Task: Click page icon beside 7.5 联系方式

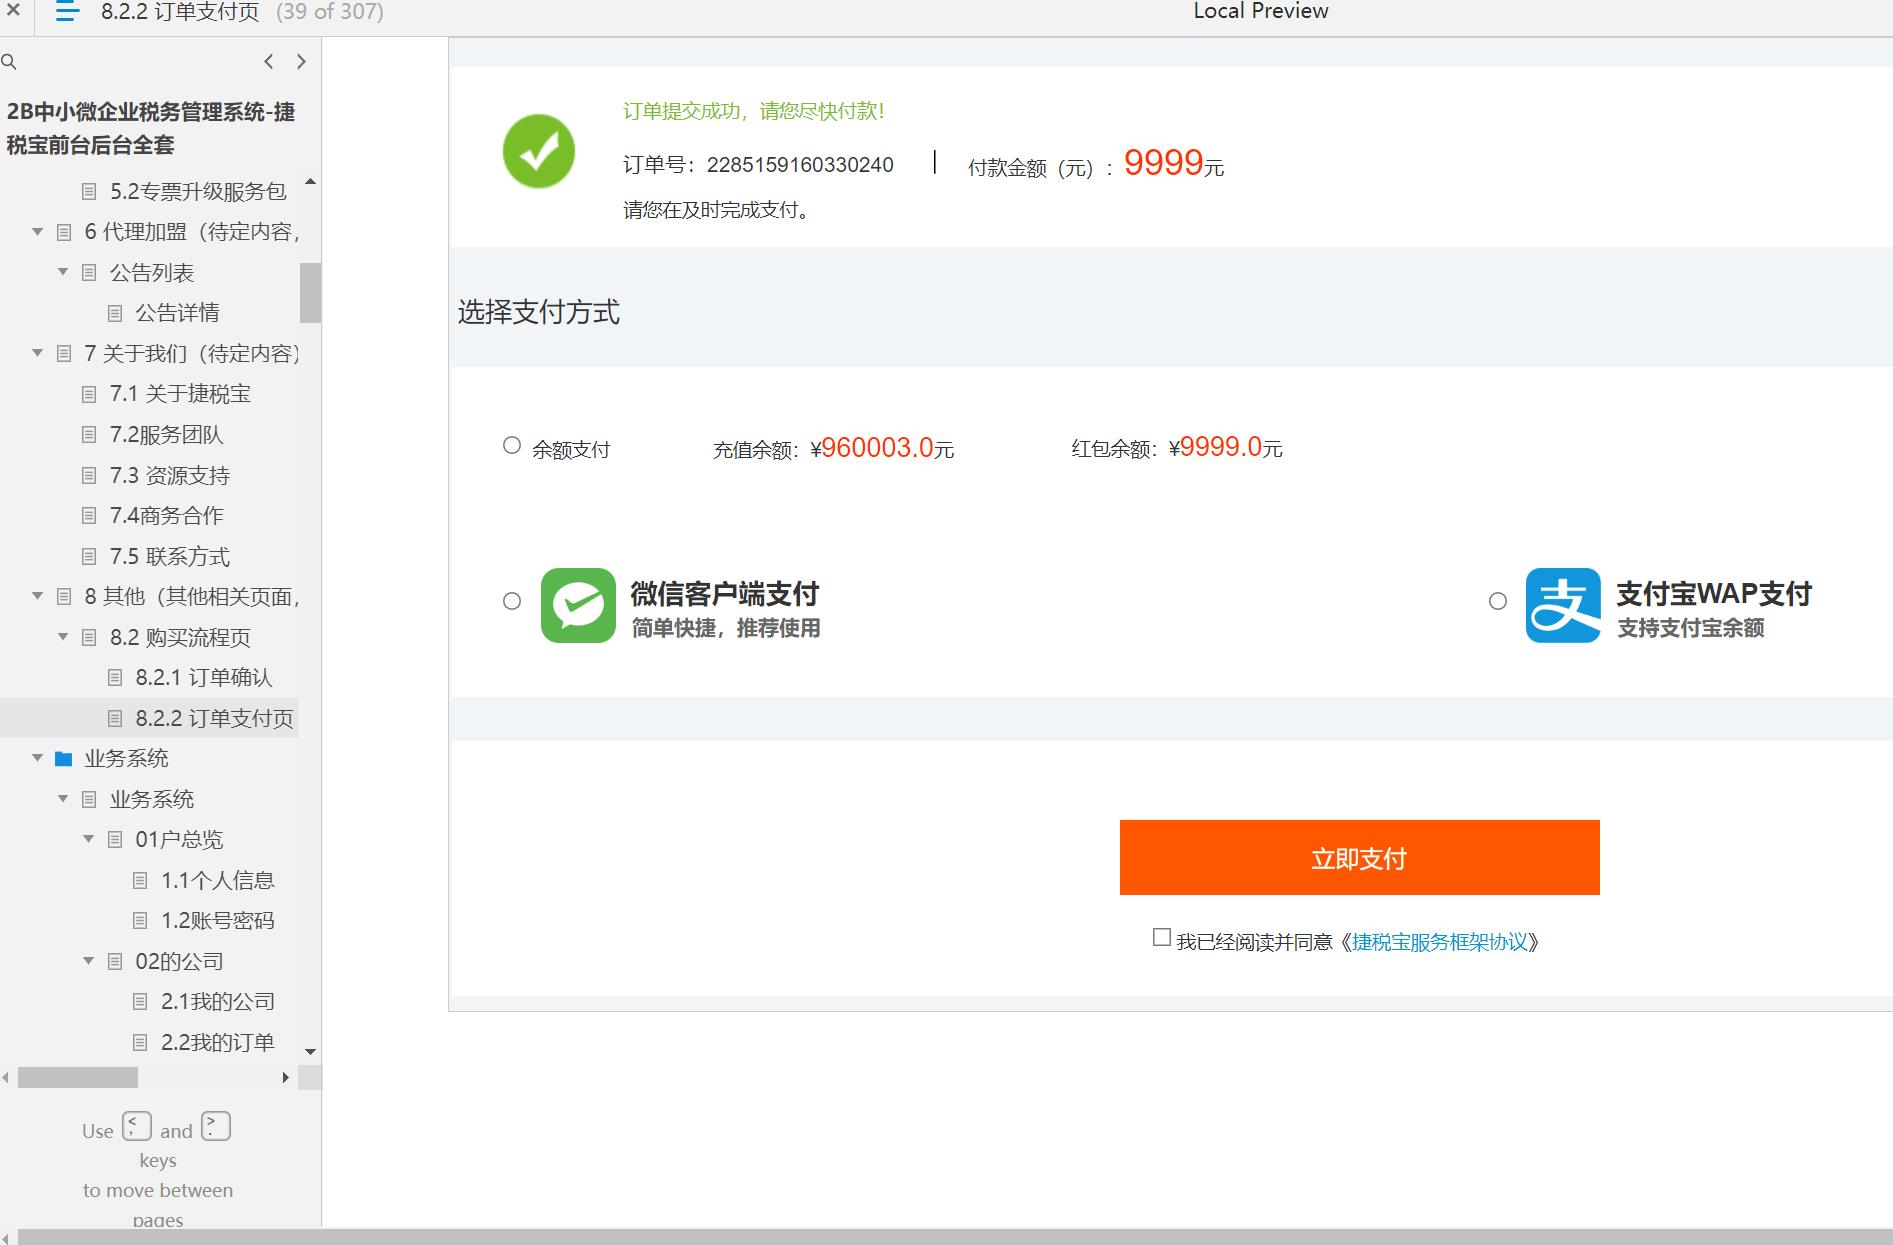Action: point(89,557)
